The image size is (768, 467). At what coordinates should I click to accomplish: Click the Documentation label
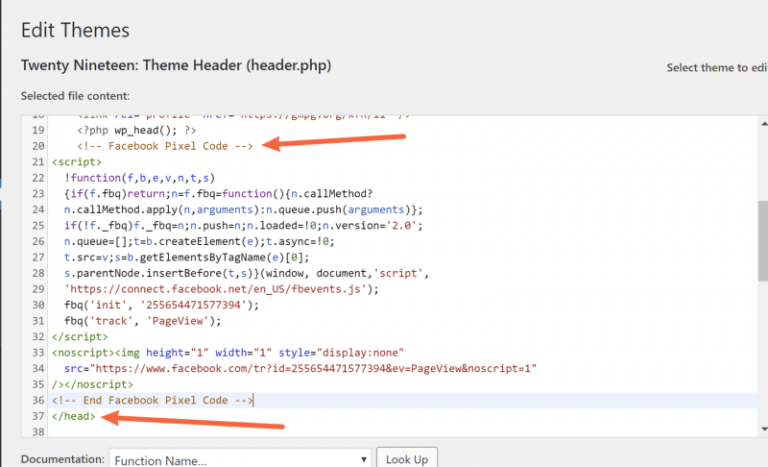62,459
